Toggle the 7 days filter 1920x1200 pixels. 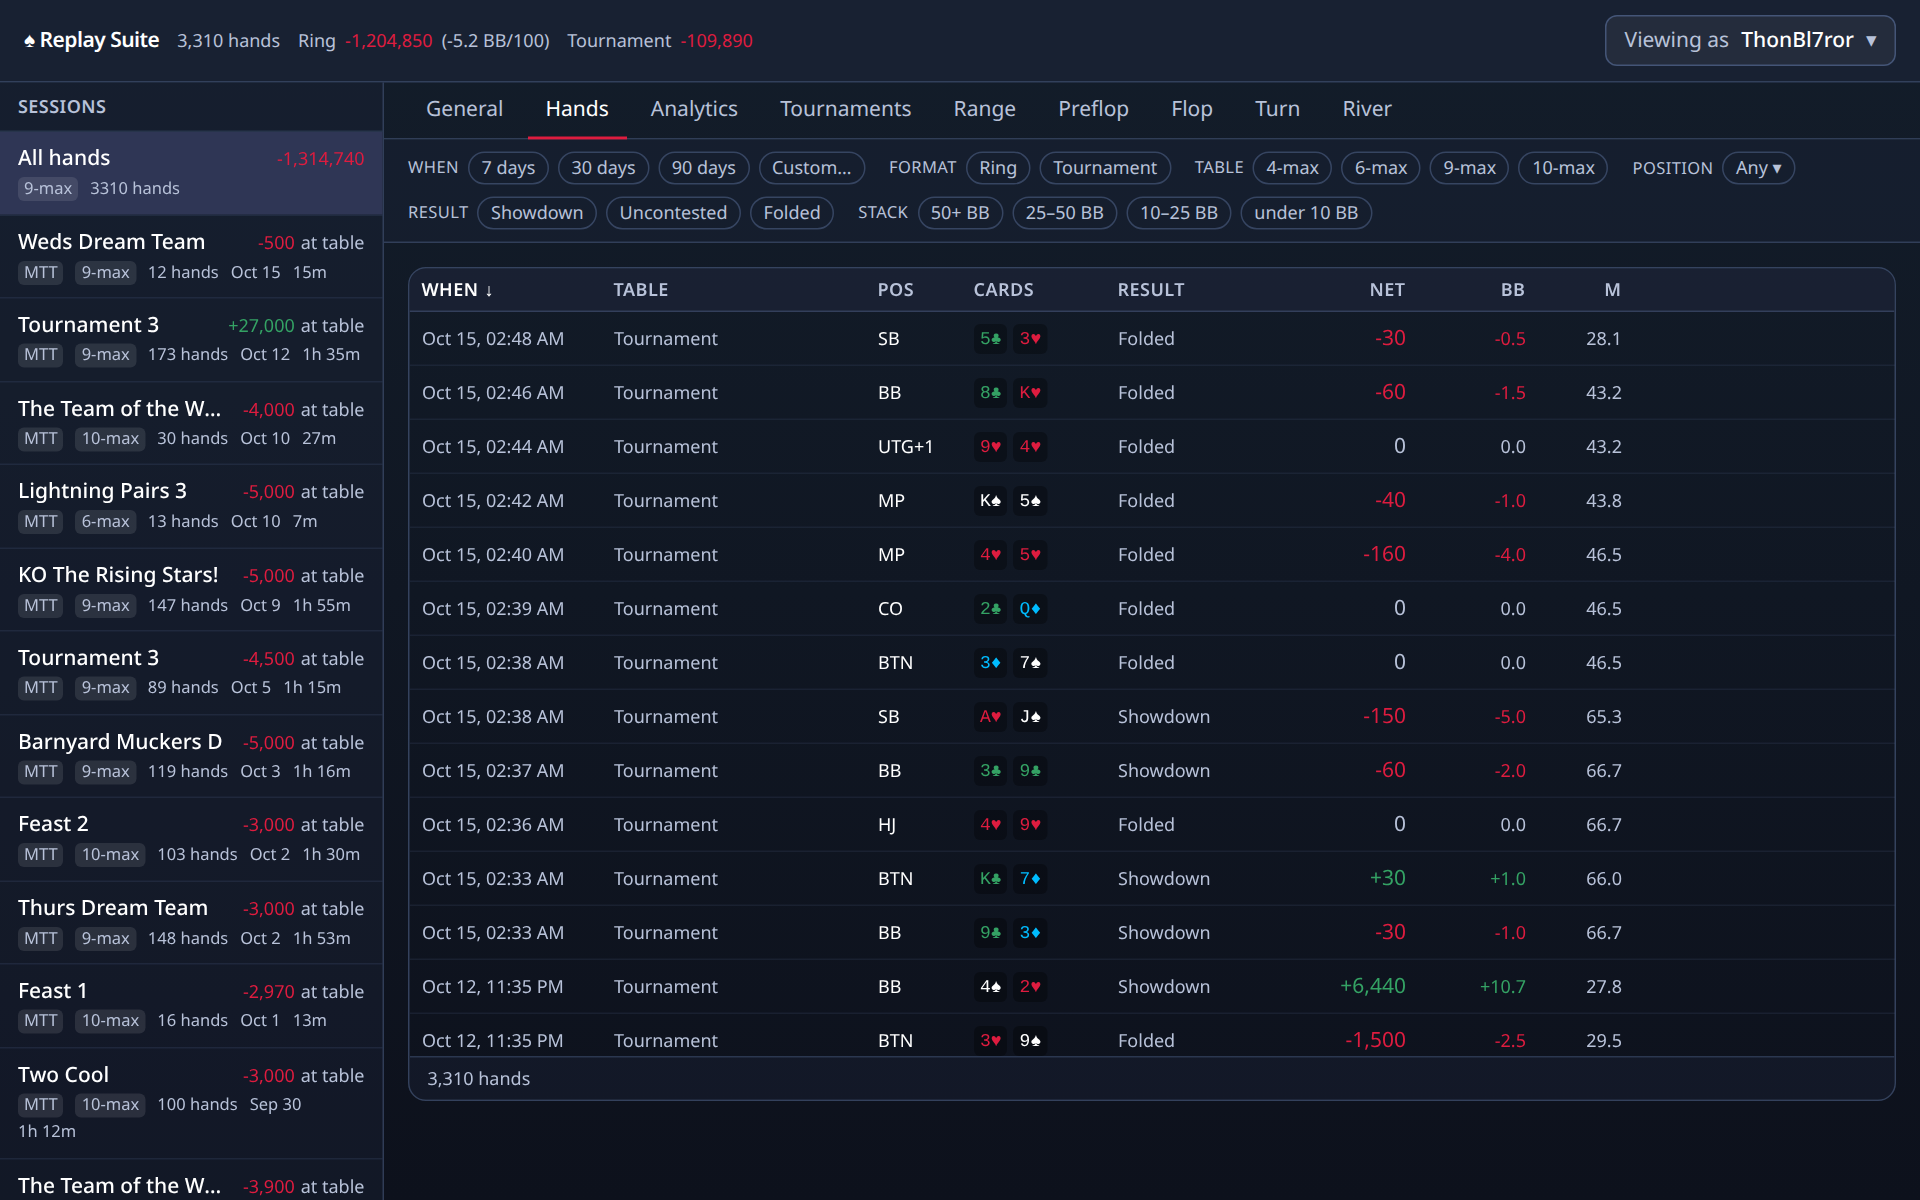[508, 168]
